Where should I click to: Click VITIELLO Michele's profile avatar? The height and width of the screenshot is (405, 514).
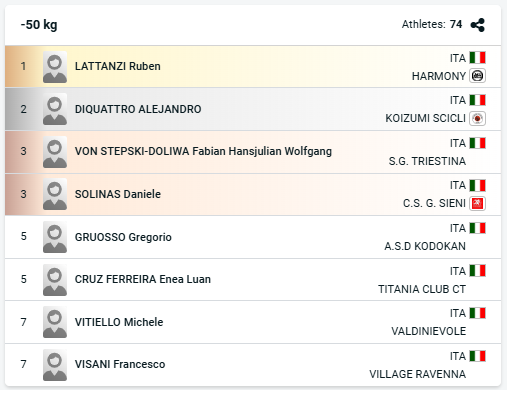[55, 322]
